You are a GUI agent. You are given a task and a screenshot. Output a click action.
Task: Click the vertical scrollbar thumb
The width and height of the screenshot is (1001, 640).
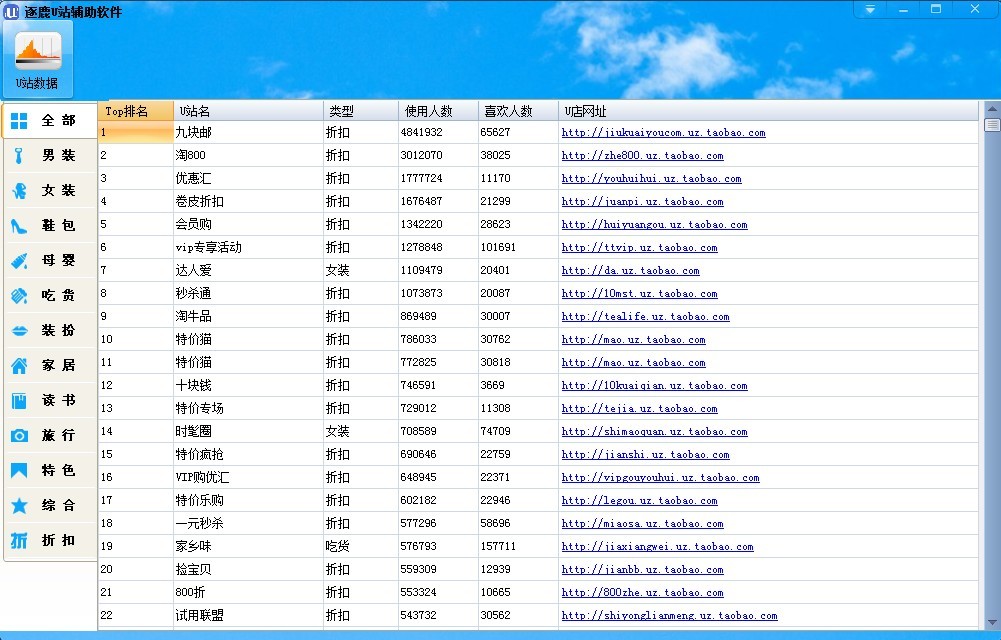992,124
